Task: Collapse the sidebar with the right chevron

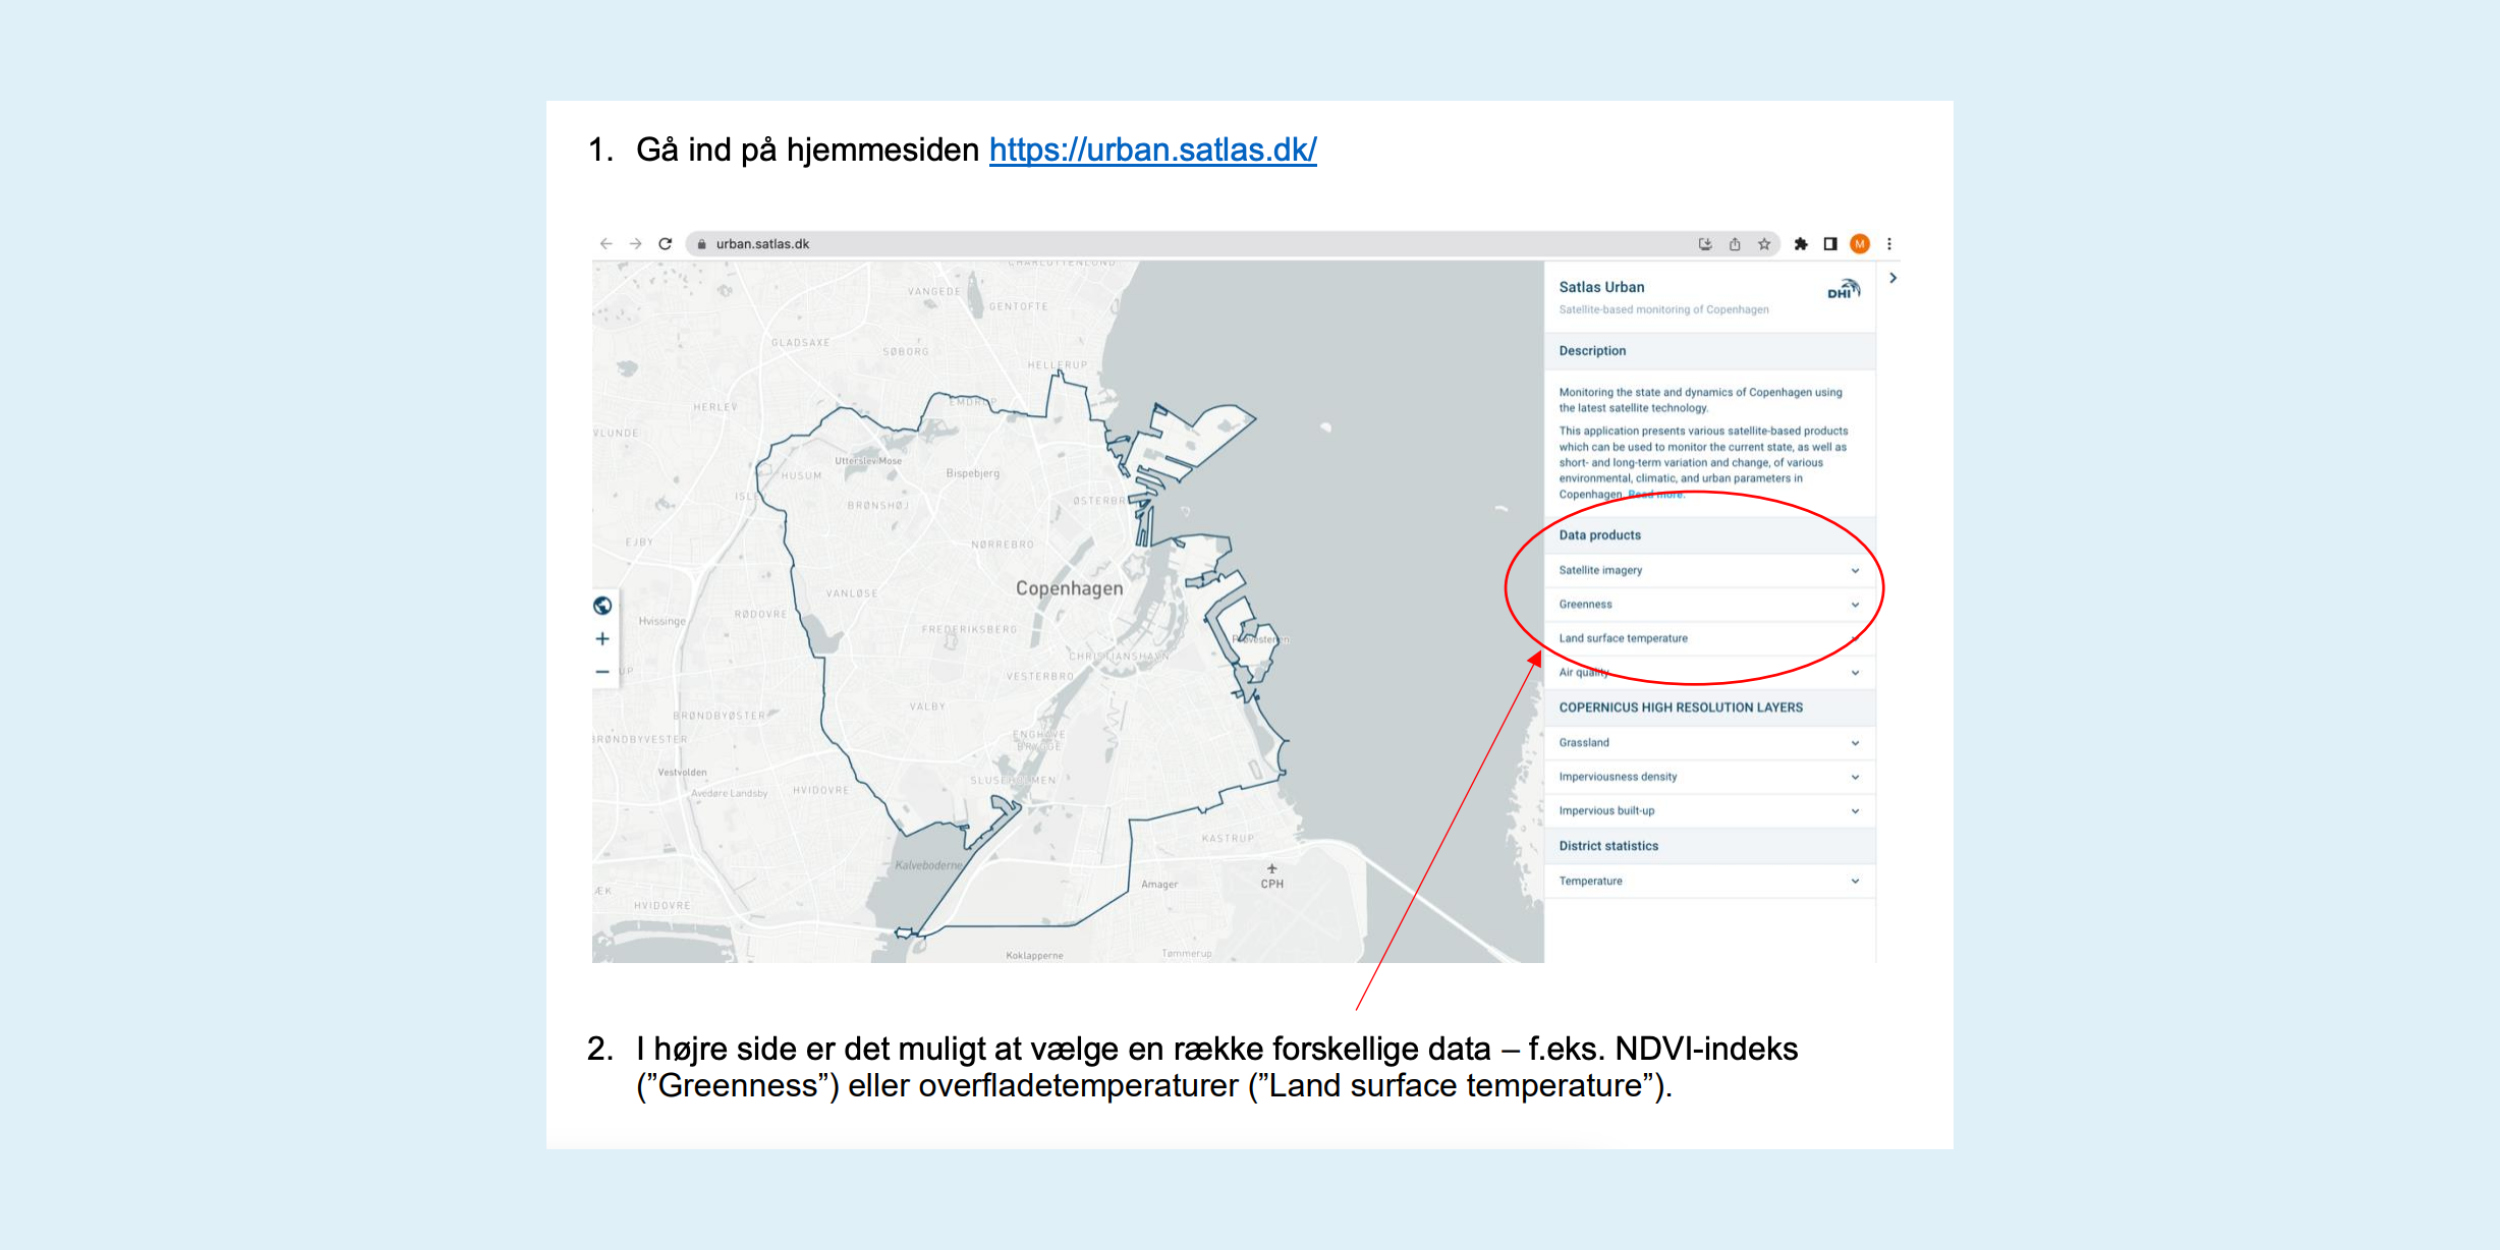Action: point(1892,278)
